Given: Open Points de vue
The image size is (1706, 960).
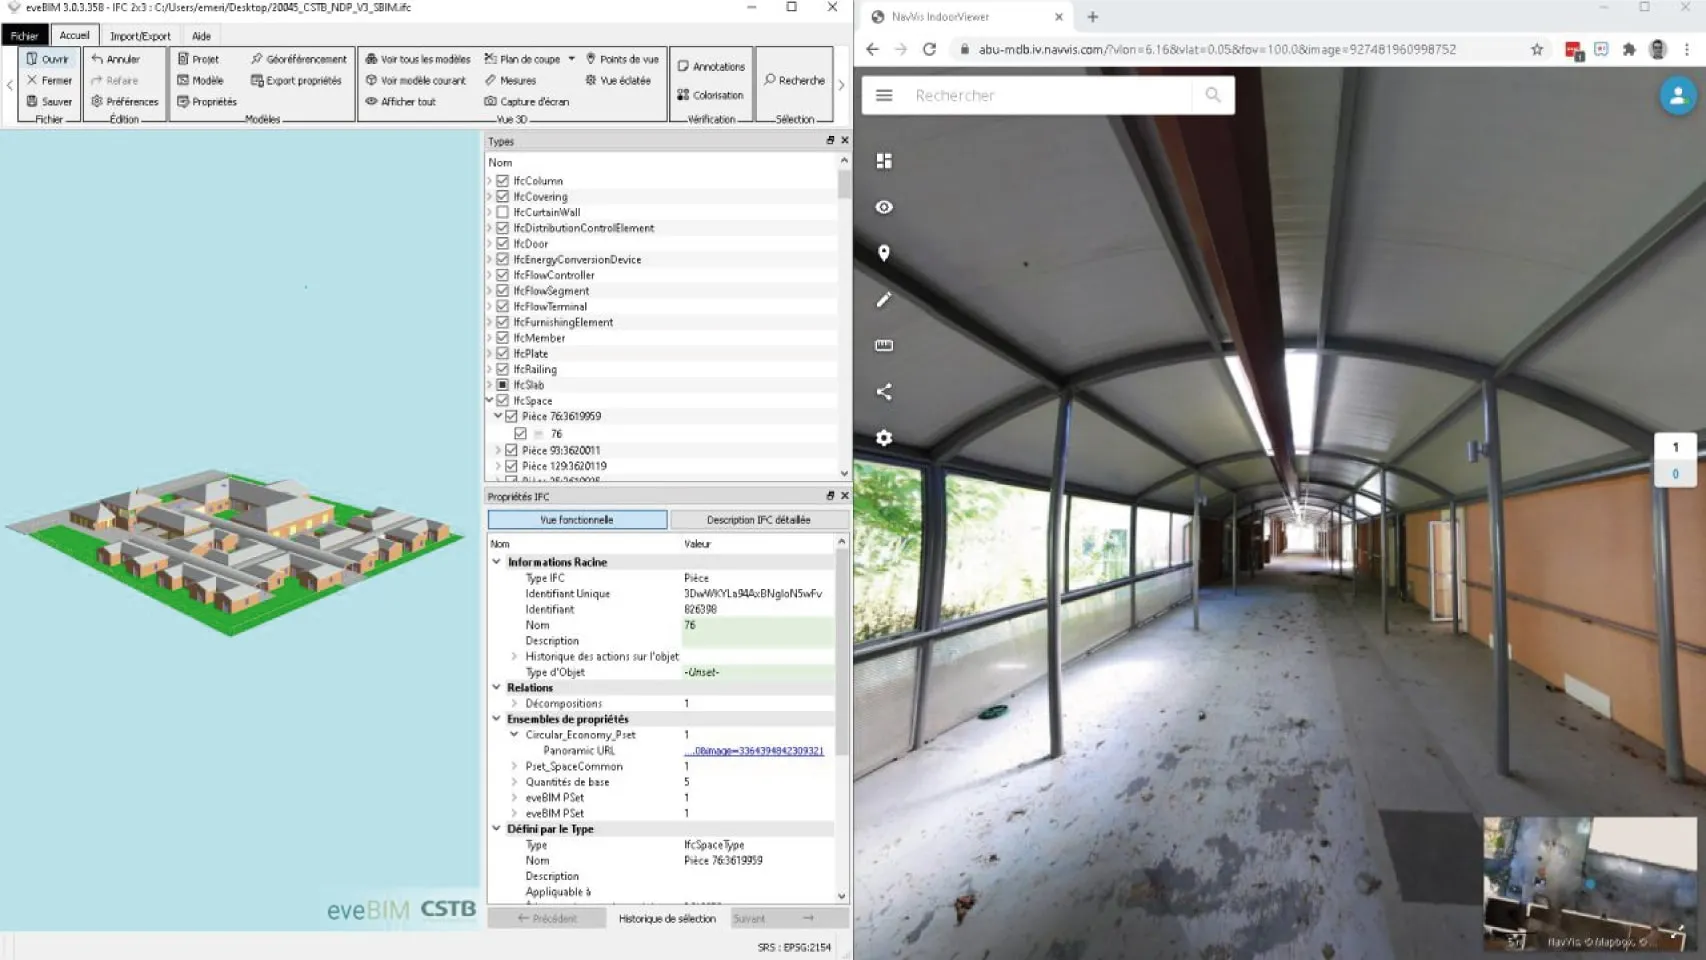Looking at the screenshot, I should click(x=623, y=59).
